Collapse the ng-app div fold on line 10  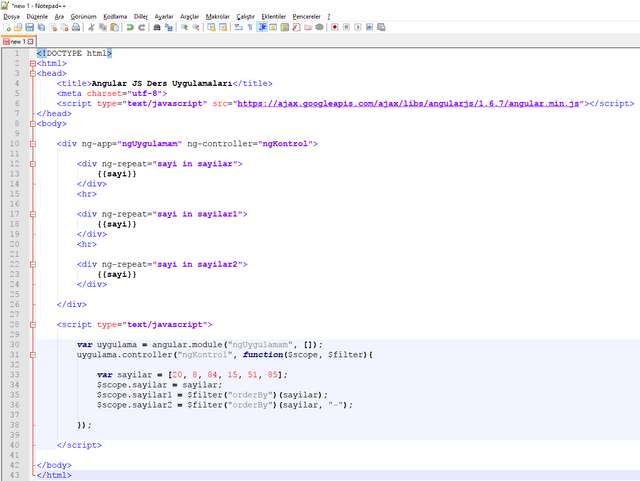pos(33,144)
